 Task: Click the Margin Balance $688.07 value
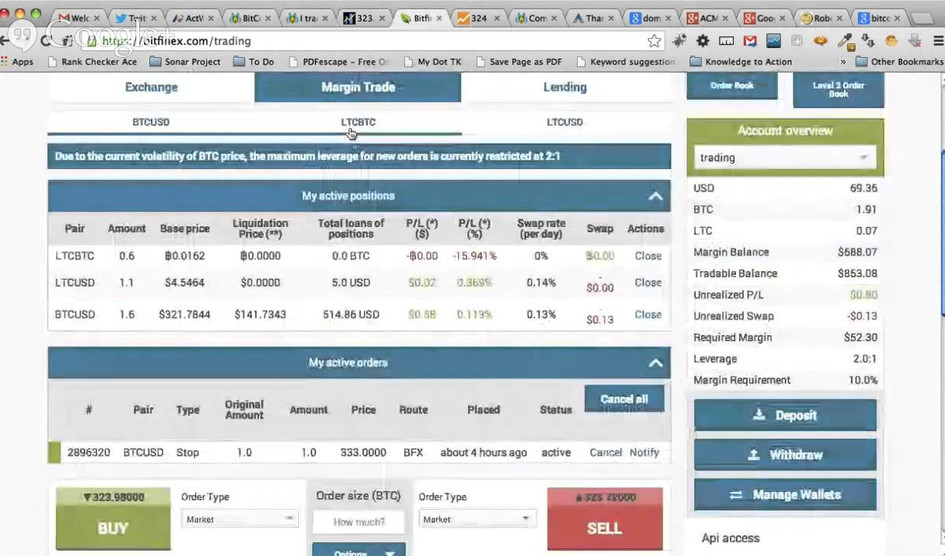click(857, 252)
